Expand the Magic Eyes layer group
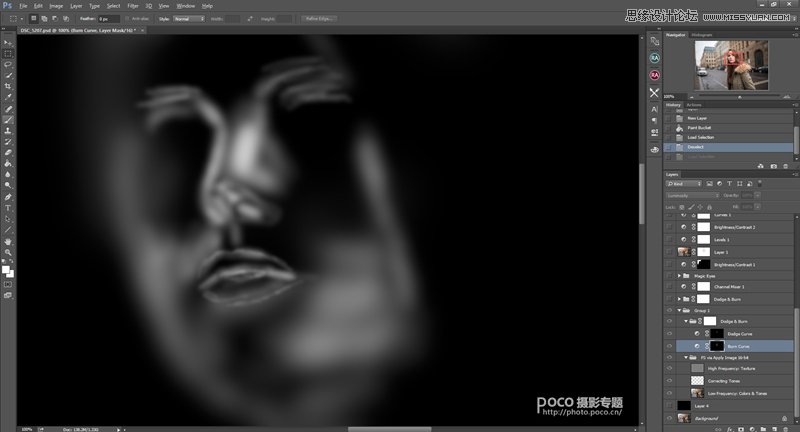The height and width of the screenshot is (432, 800). click(x=679, y=275)
